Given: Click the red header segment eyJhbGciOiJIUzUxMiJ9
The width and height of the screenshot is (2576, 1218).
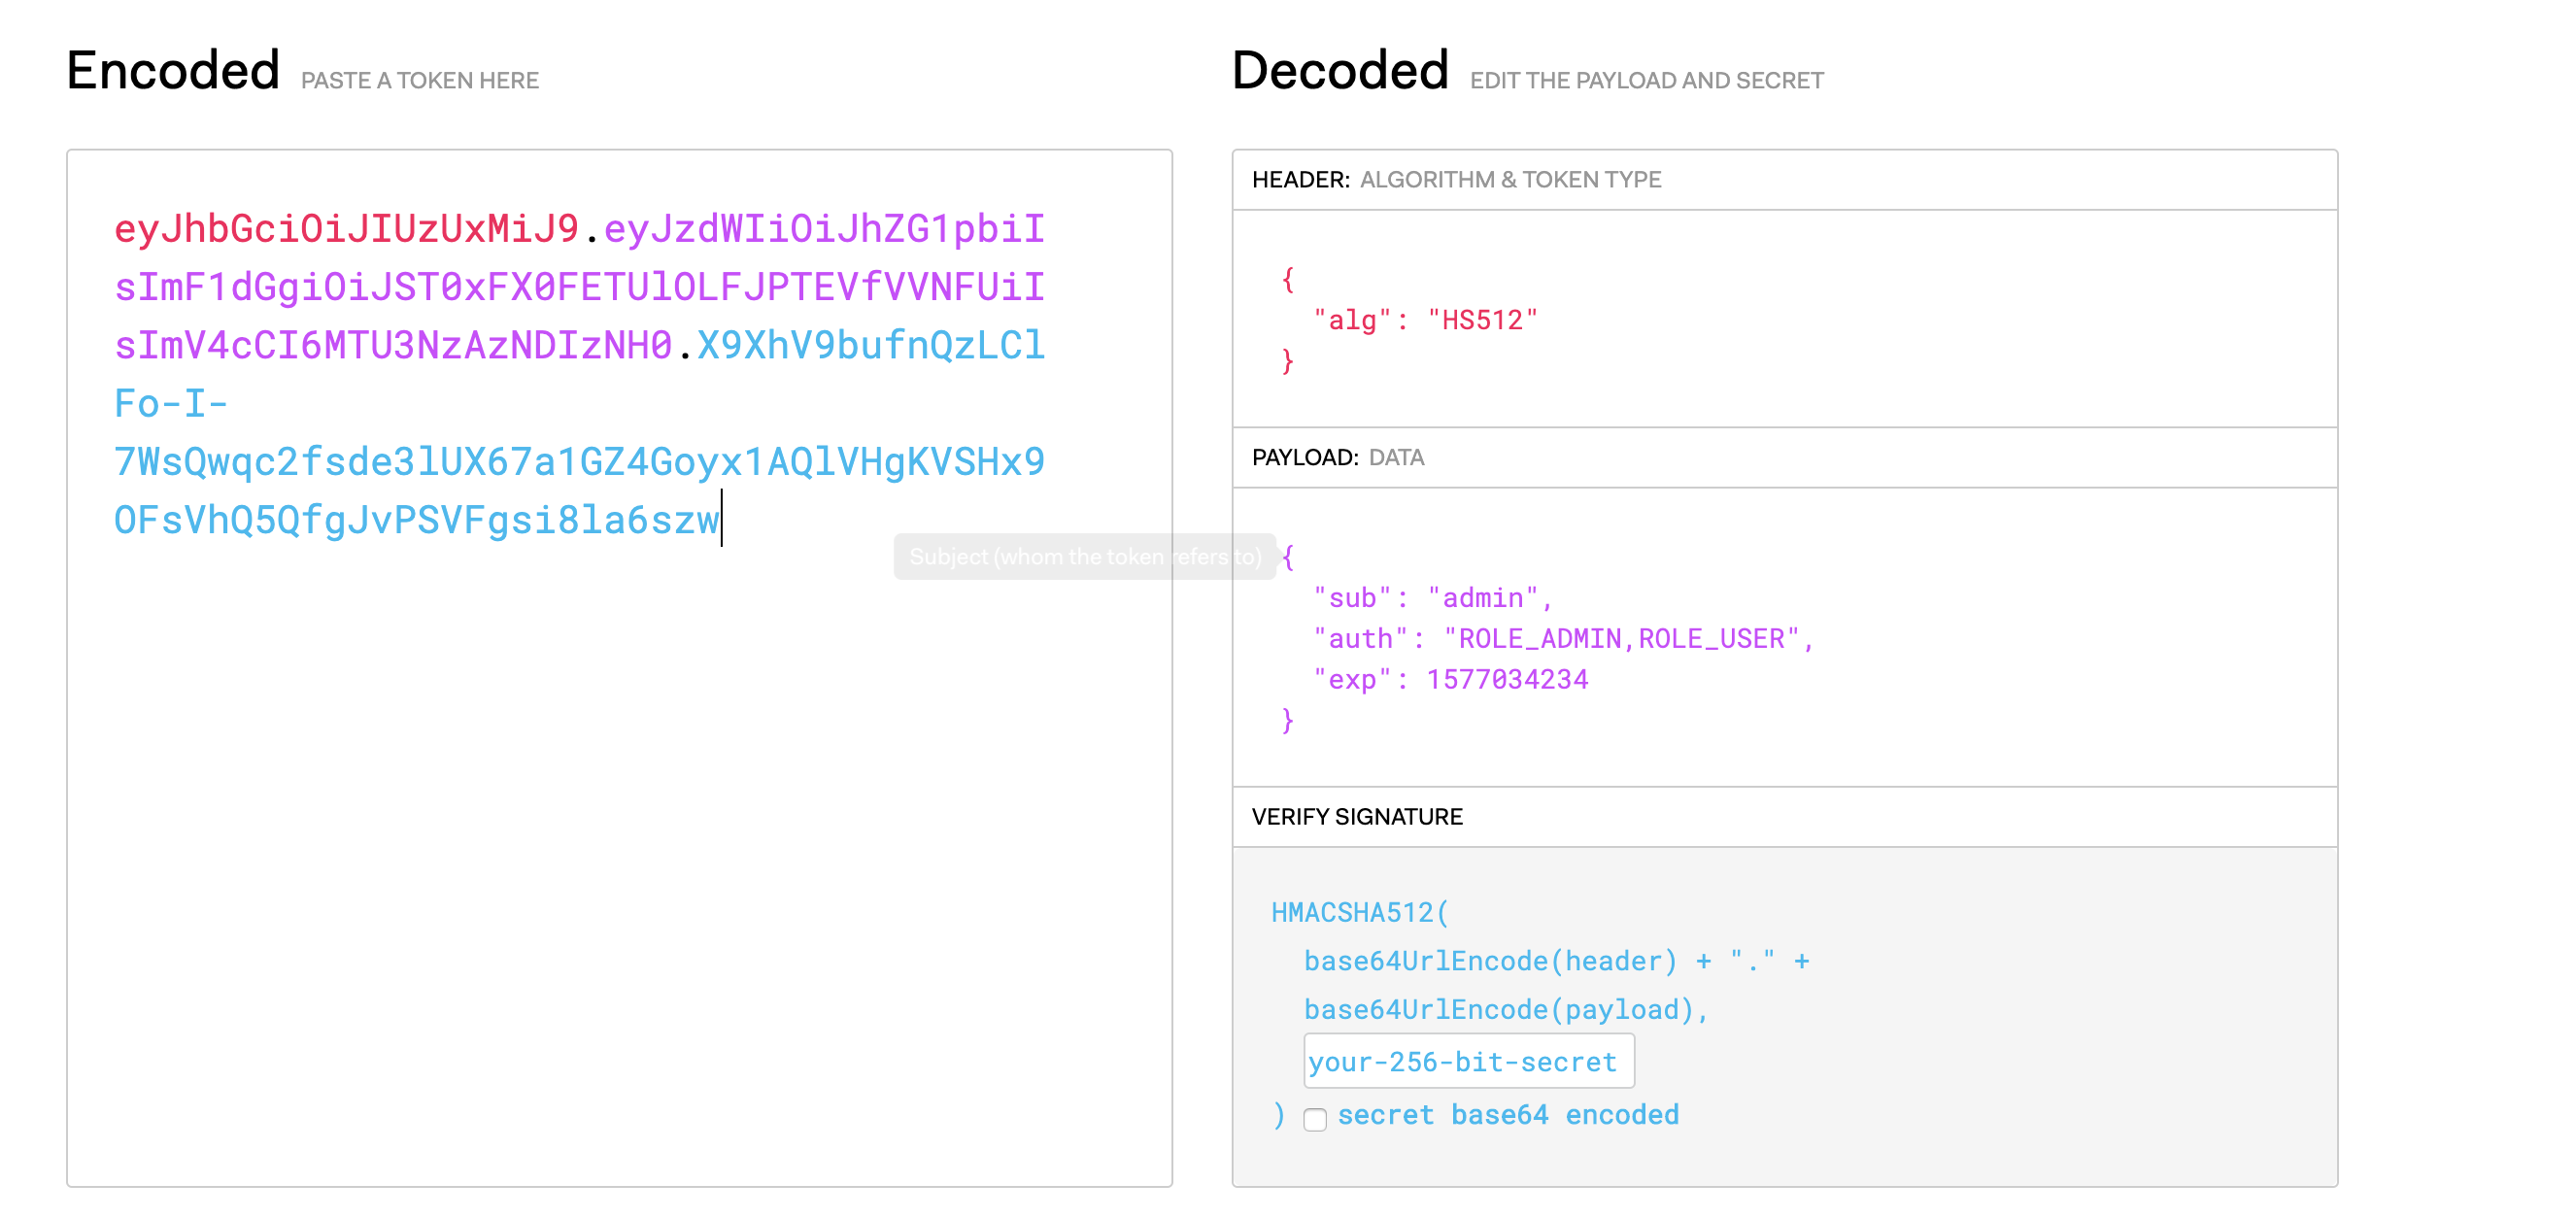Looking at the screenshot, I should [x=346, y=229].
